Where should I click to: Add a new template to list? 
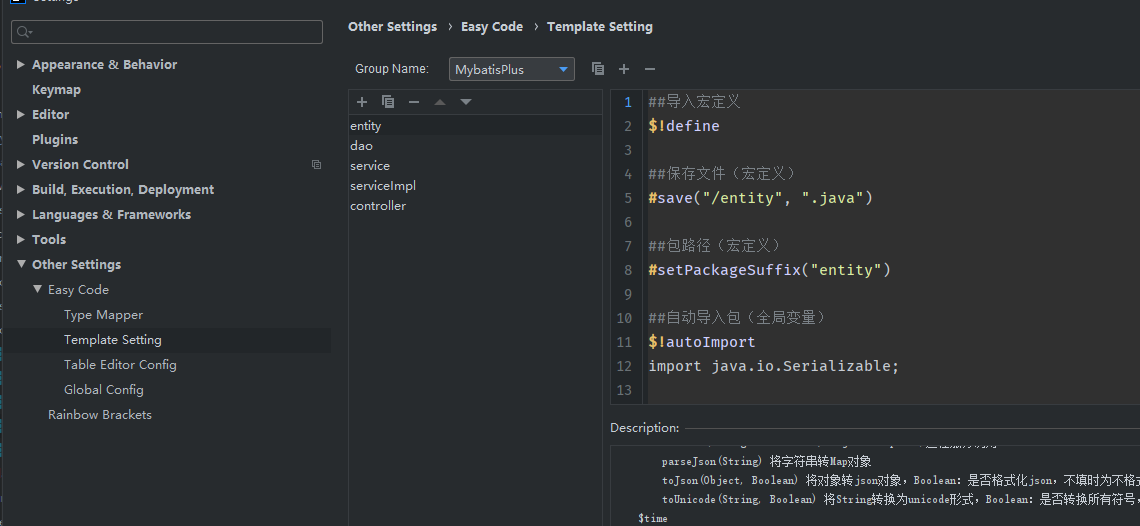click(362, 102)
